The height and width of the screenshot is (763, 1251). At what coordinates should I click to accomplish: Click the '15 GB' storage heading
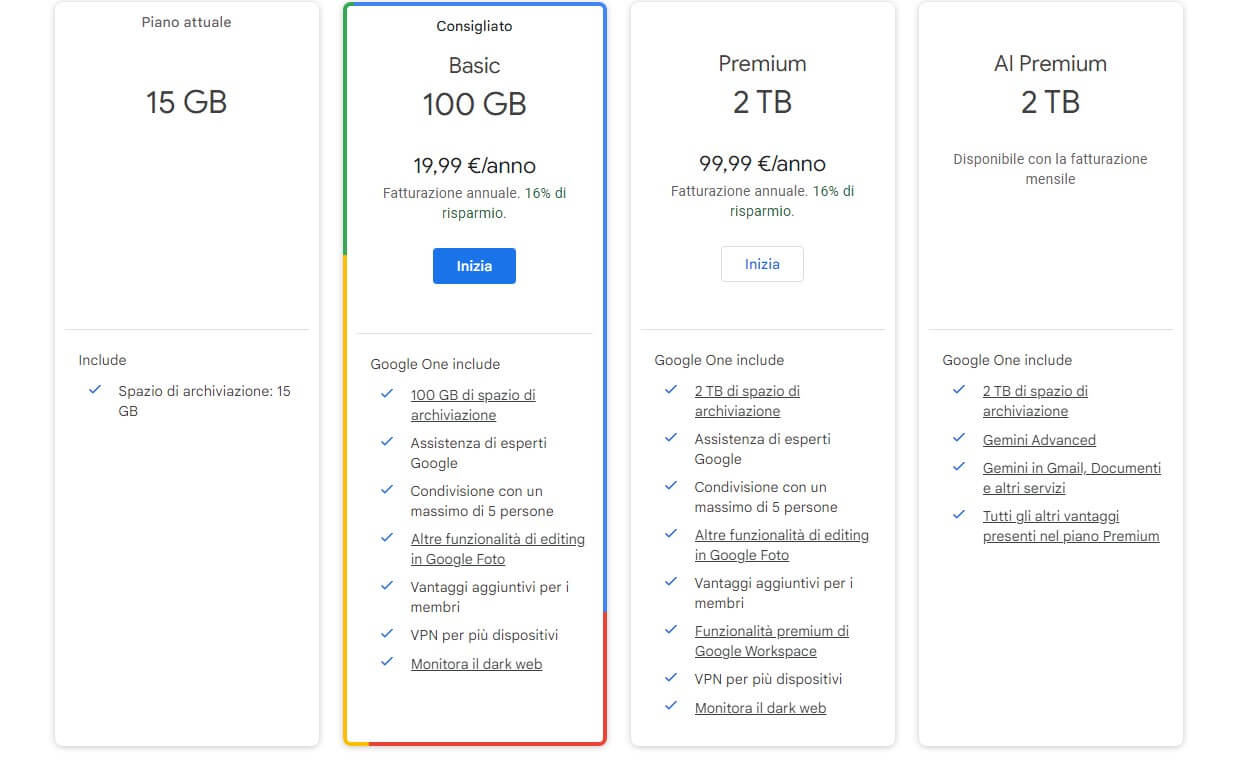(x=186, y=102)
